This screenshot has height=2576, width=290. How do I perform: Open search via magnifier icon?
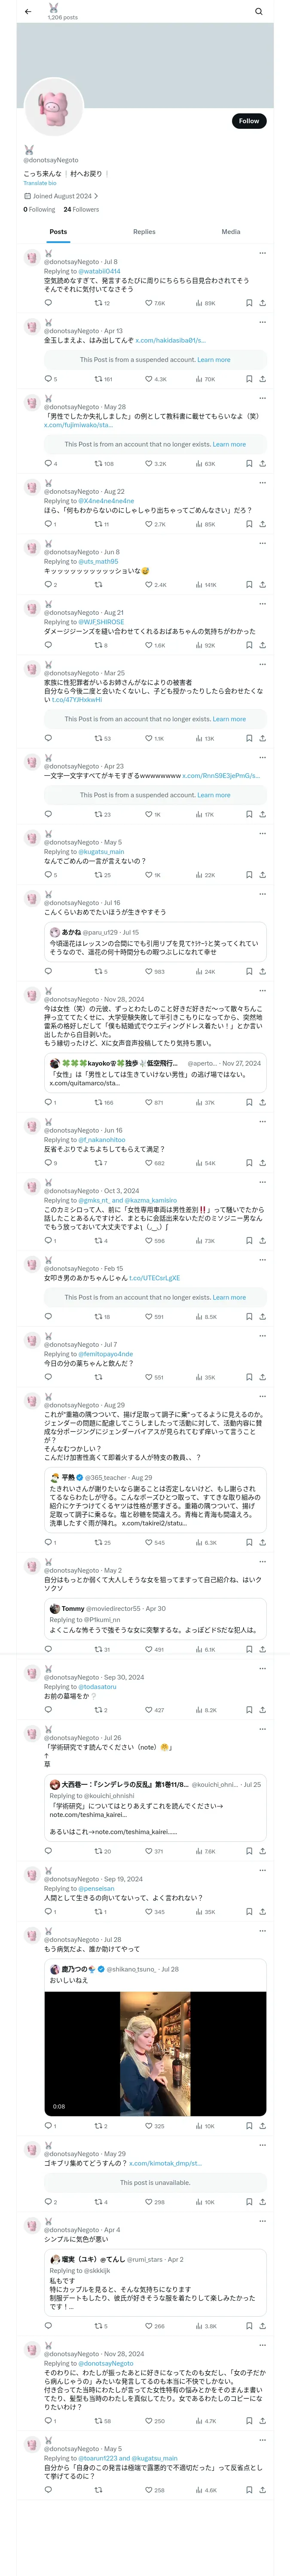click(258, 11)
